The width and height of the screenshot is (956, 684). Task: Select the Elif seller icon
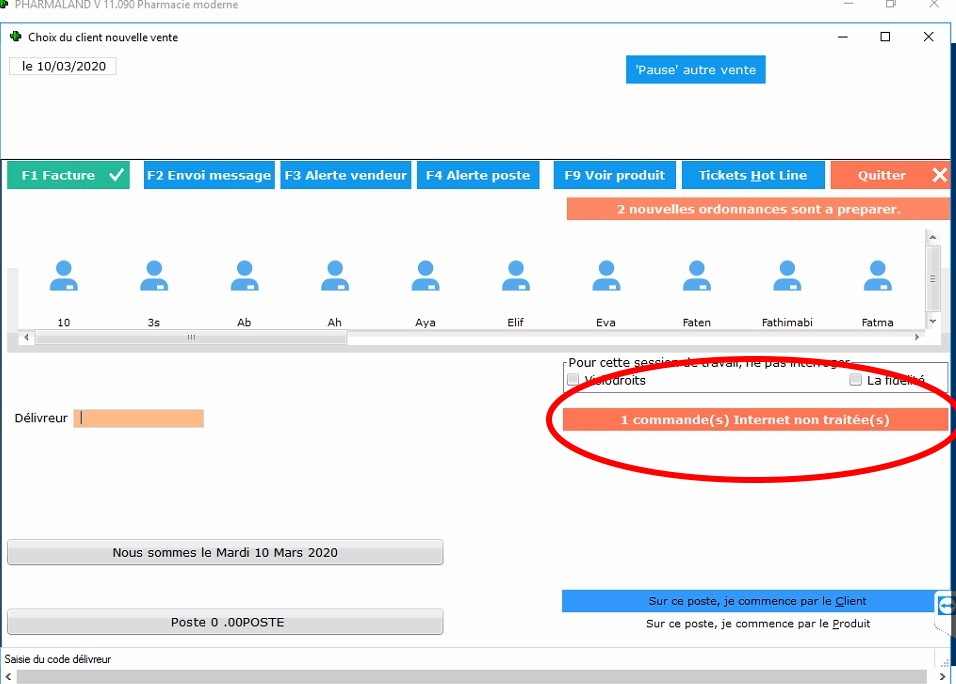point(515,277)
